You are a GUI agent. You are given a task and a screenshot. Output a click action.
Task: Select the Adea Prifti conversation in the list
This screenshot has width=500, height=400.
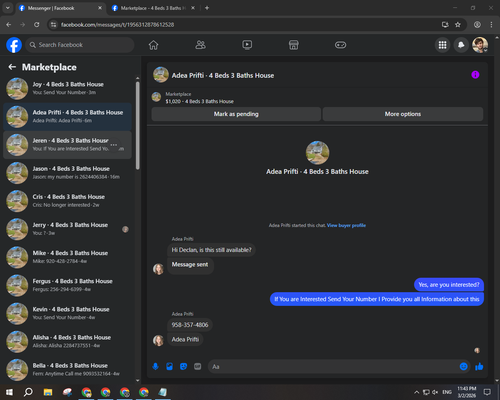pos(67,116)
